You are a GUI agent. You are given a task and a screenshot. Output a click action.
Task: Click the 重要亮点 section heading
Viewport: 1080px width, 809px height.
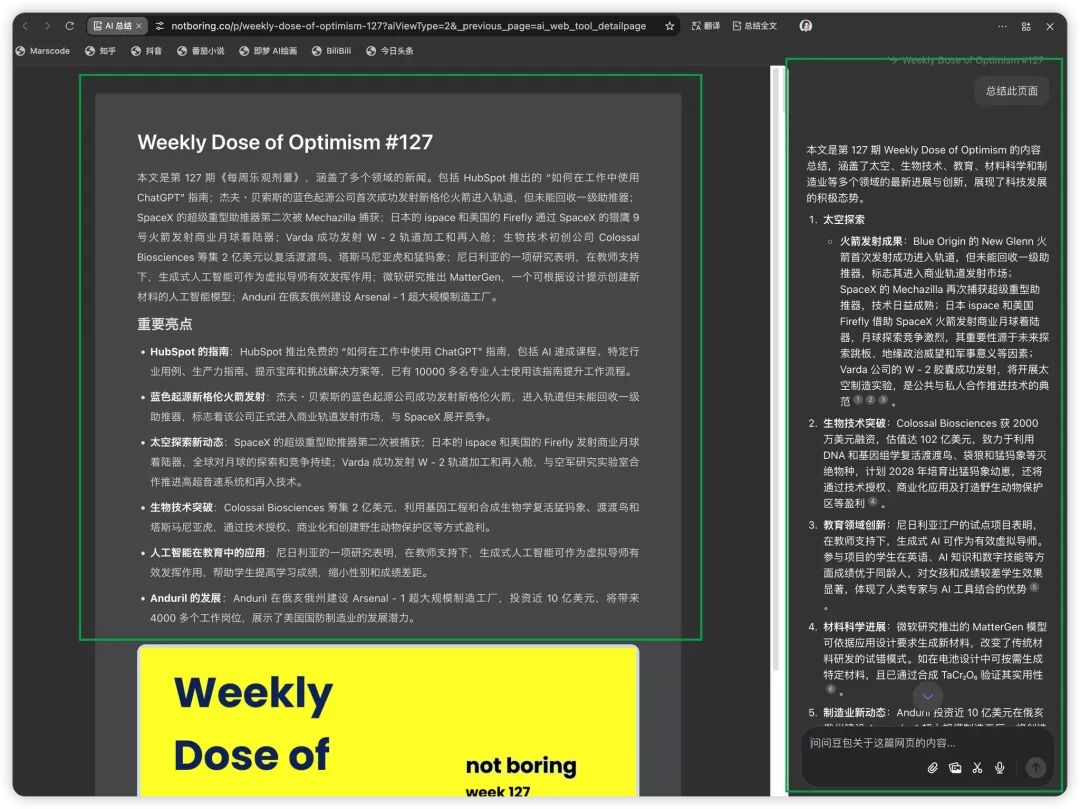[165, 324]
